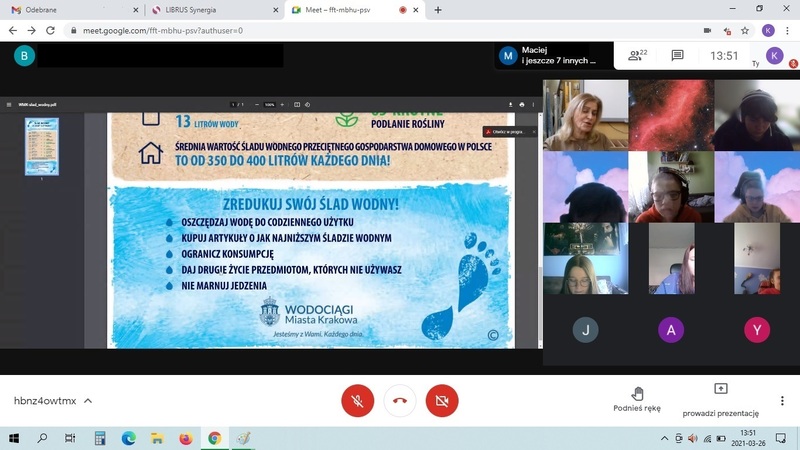Raise hand with Podnieś rękę

(637, 399)
